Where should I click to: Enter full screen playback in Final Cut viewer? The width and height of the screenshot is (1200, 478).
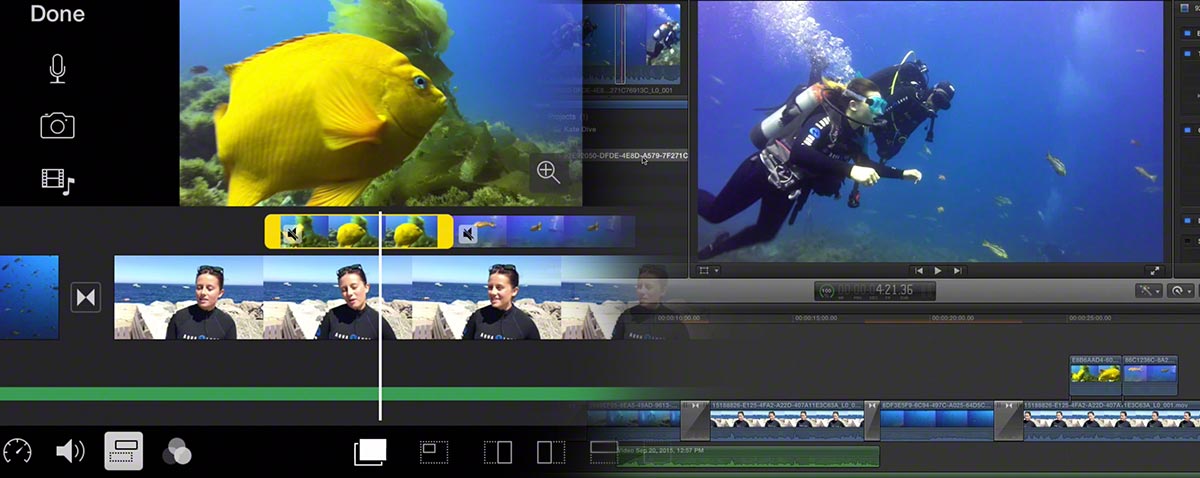(1154, 270)
